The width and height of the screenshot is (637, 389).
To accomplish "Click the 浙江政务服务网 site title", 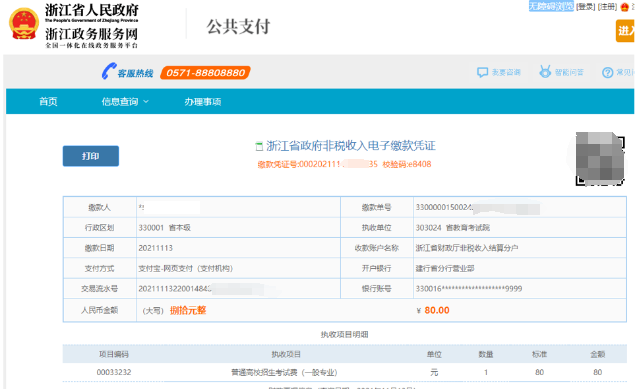I will 91,34.
